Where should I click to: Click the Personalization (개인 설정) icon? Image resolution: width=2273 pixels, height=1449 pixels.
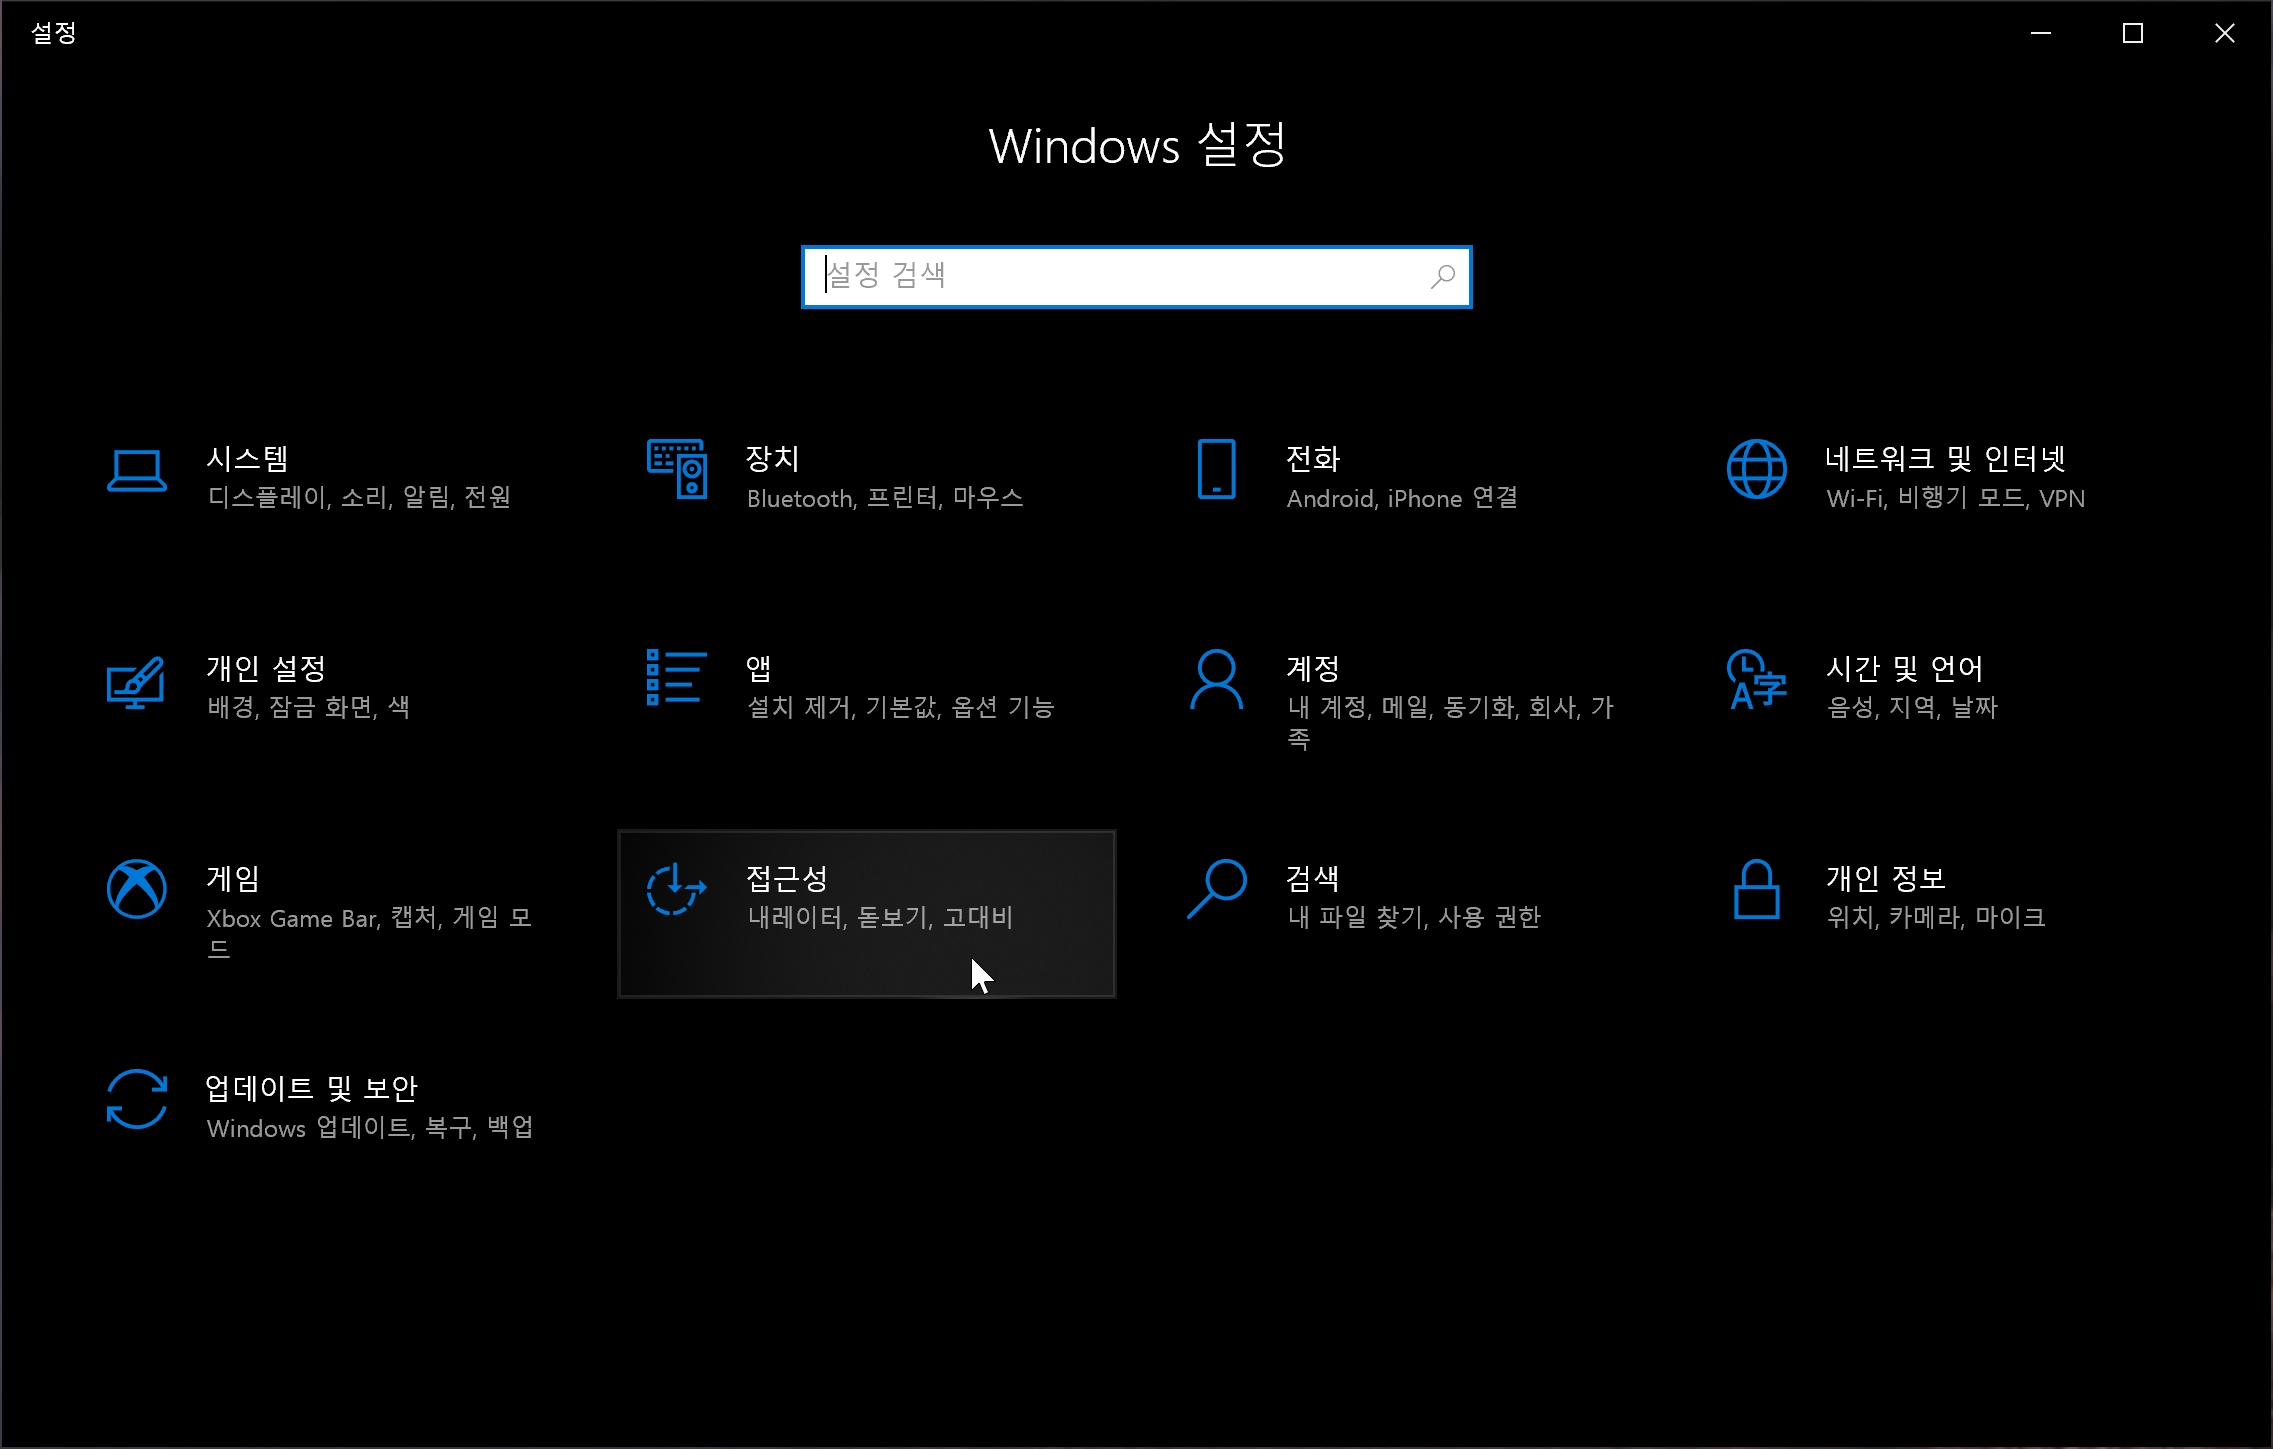(136, 682)
